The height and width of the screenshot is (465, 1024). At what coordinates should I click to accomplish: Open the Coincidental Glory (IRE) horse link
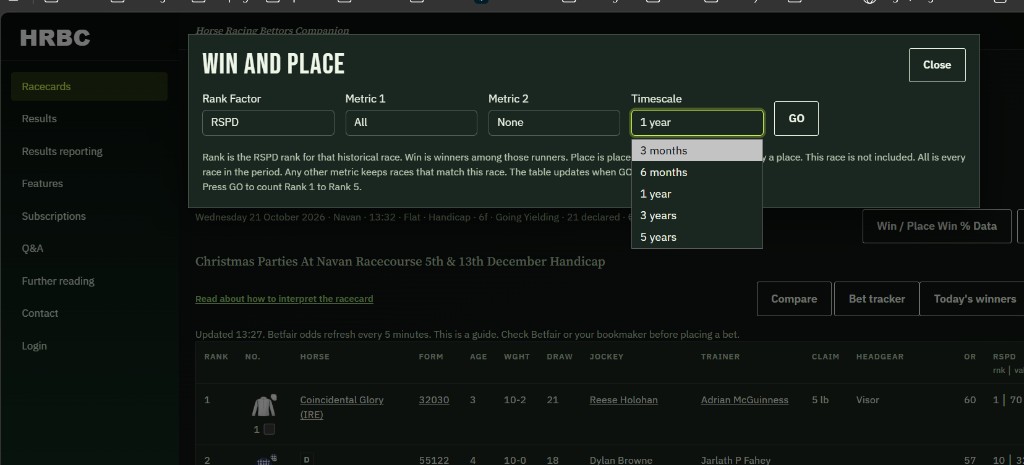(x=342, y=407)
